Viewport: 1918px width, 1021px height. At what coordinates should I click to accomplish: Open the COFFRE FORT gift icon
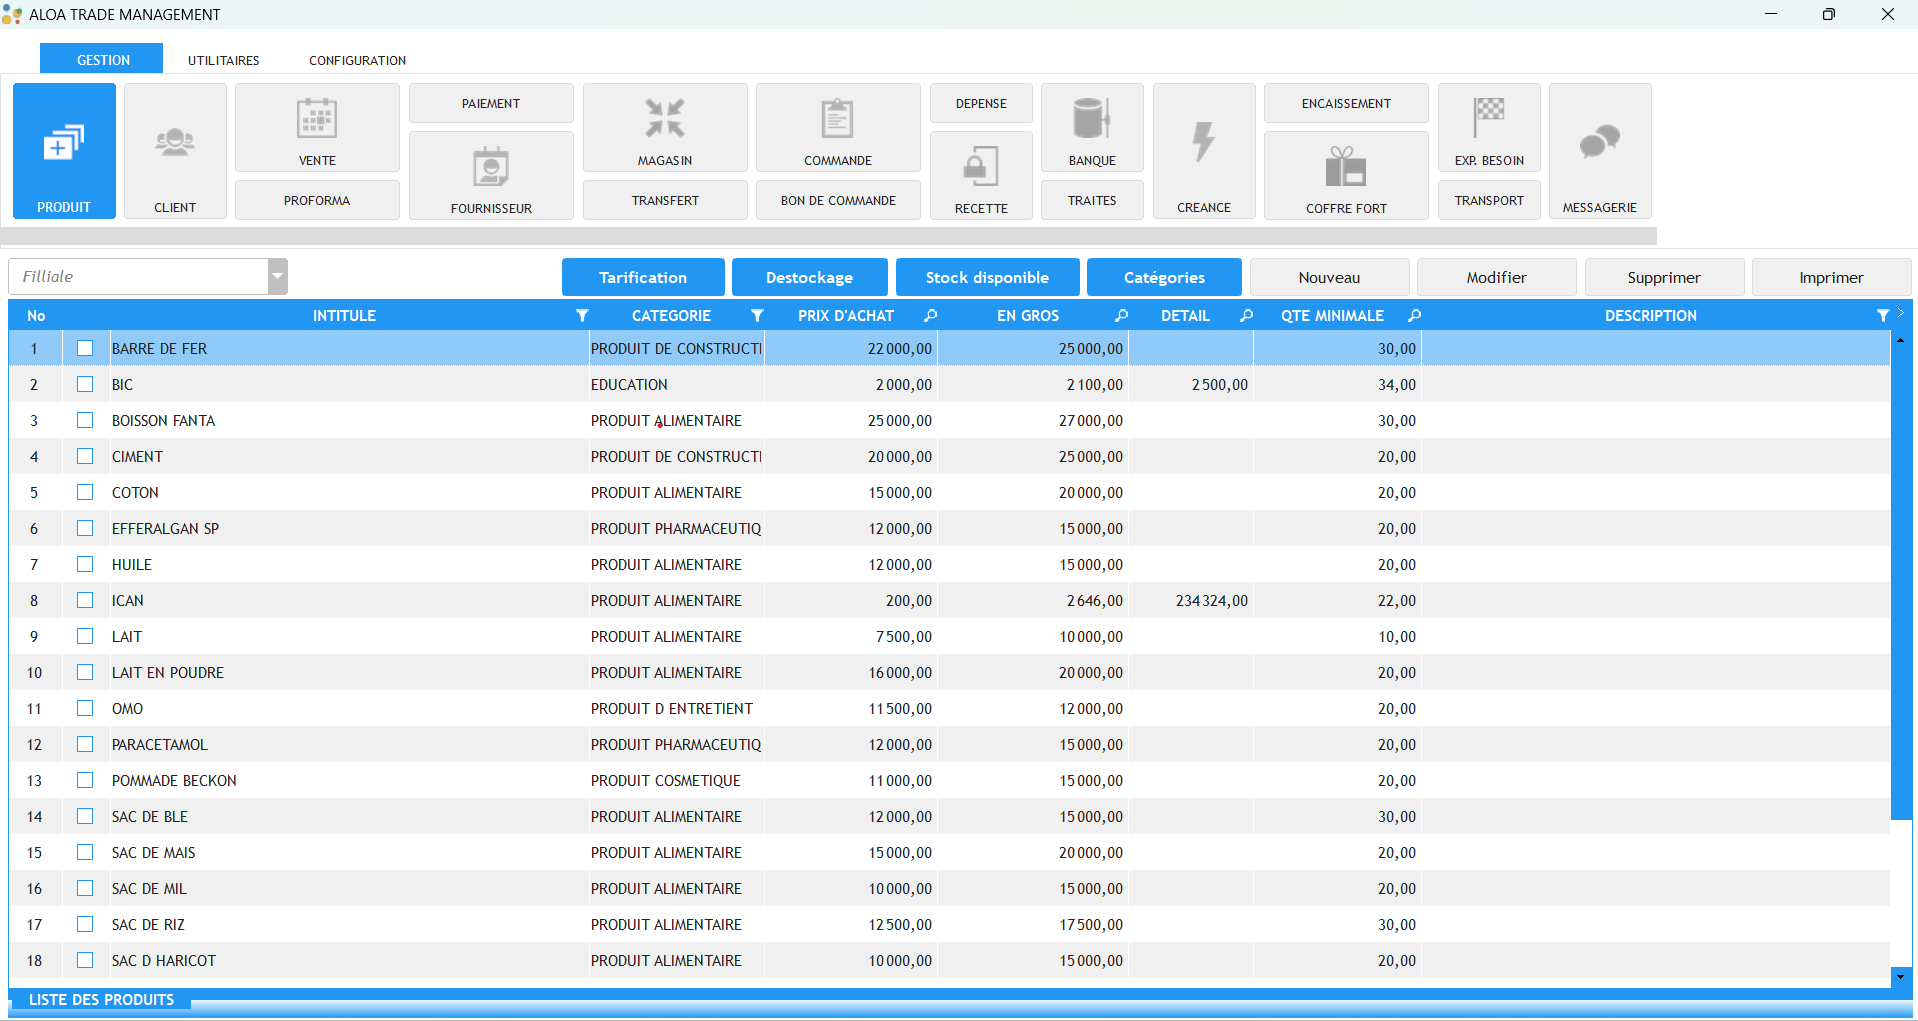[1346, 168]
